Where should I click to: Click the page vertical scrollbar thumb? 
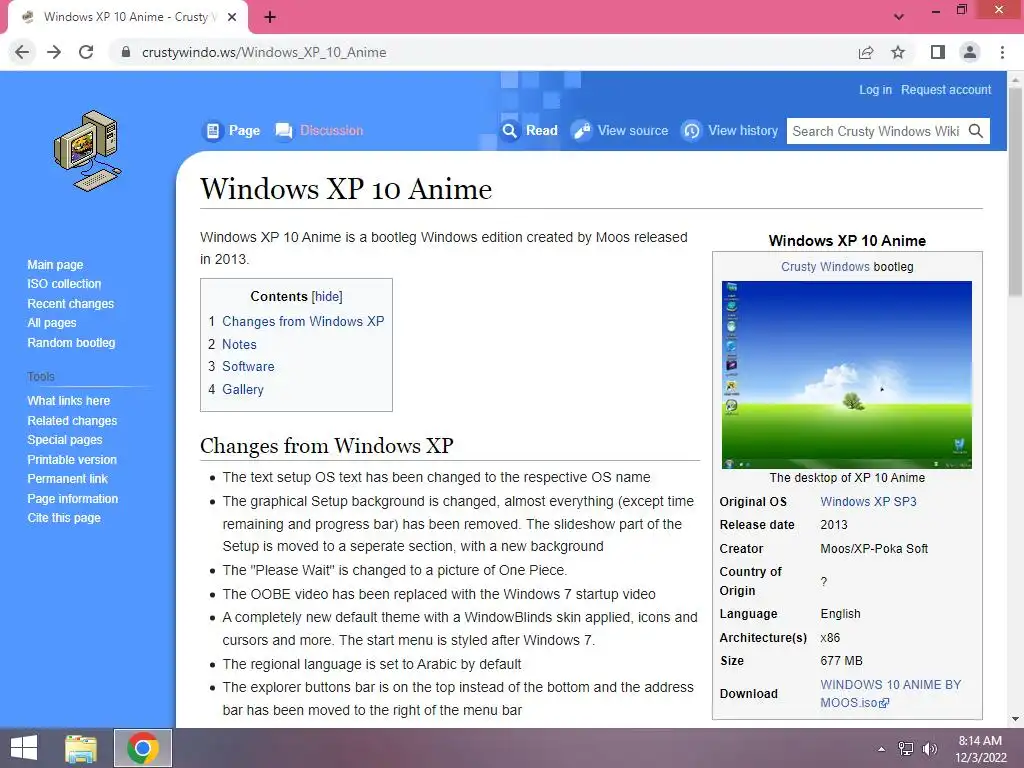[1016, 191]
